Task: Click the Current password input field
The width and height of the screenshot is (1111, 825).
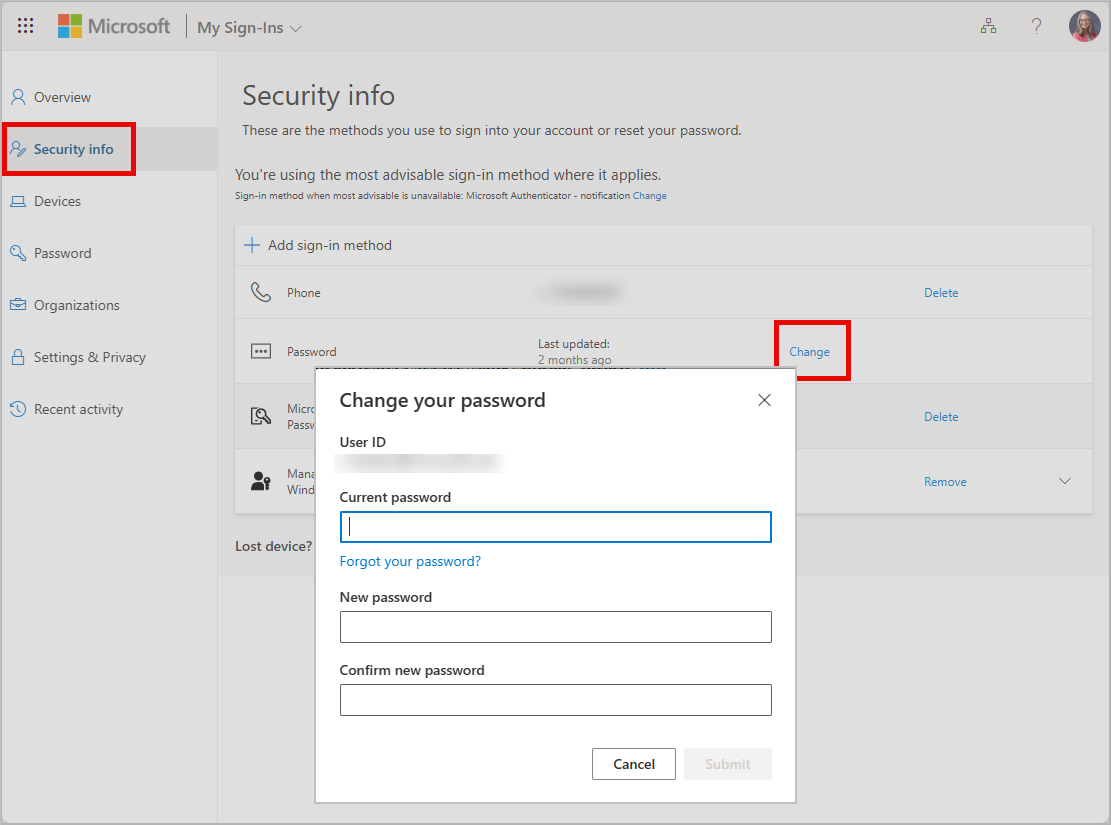Action: click(x=555, y=527)
